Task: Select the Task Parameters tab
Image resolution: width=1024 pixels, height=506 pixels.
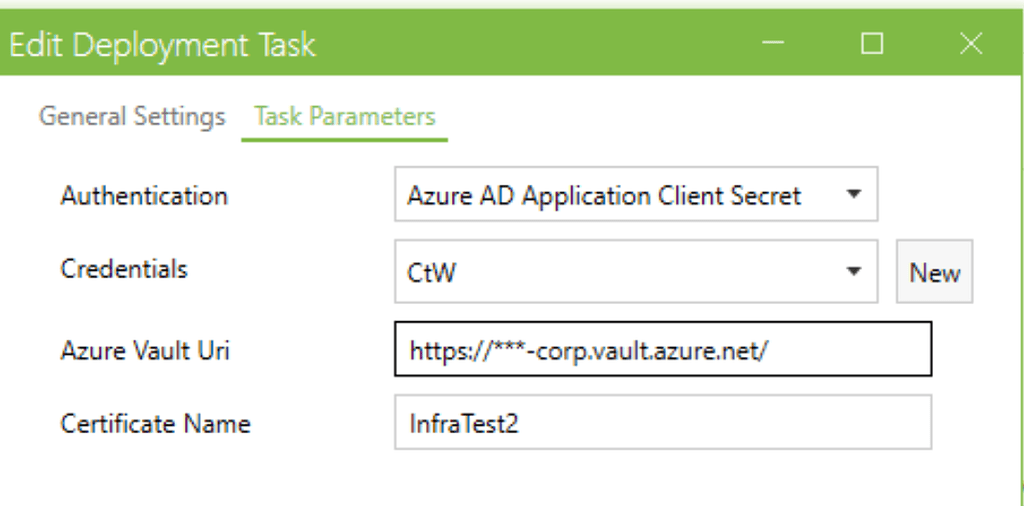Action: click(345, 117)
